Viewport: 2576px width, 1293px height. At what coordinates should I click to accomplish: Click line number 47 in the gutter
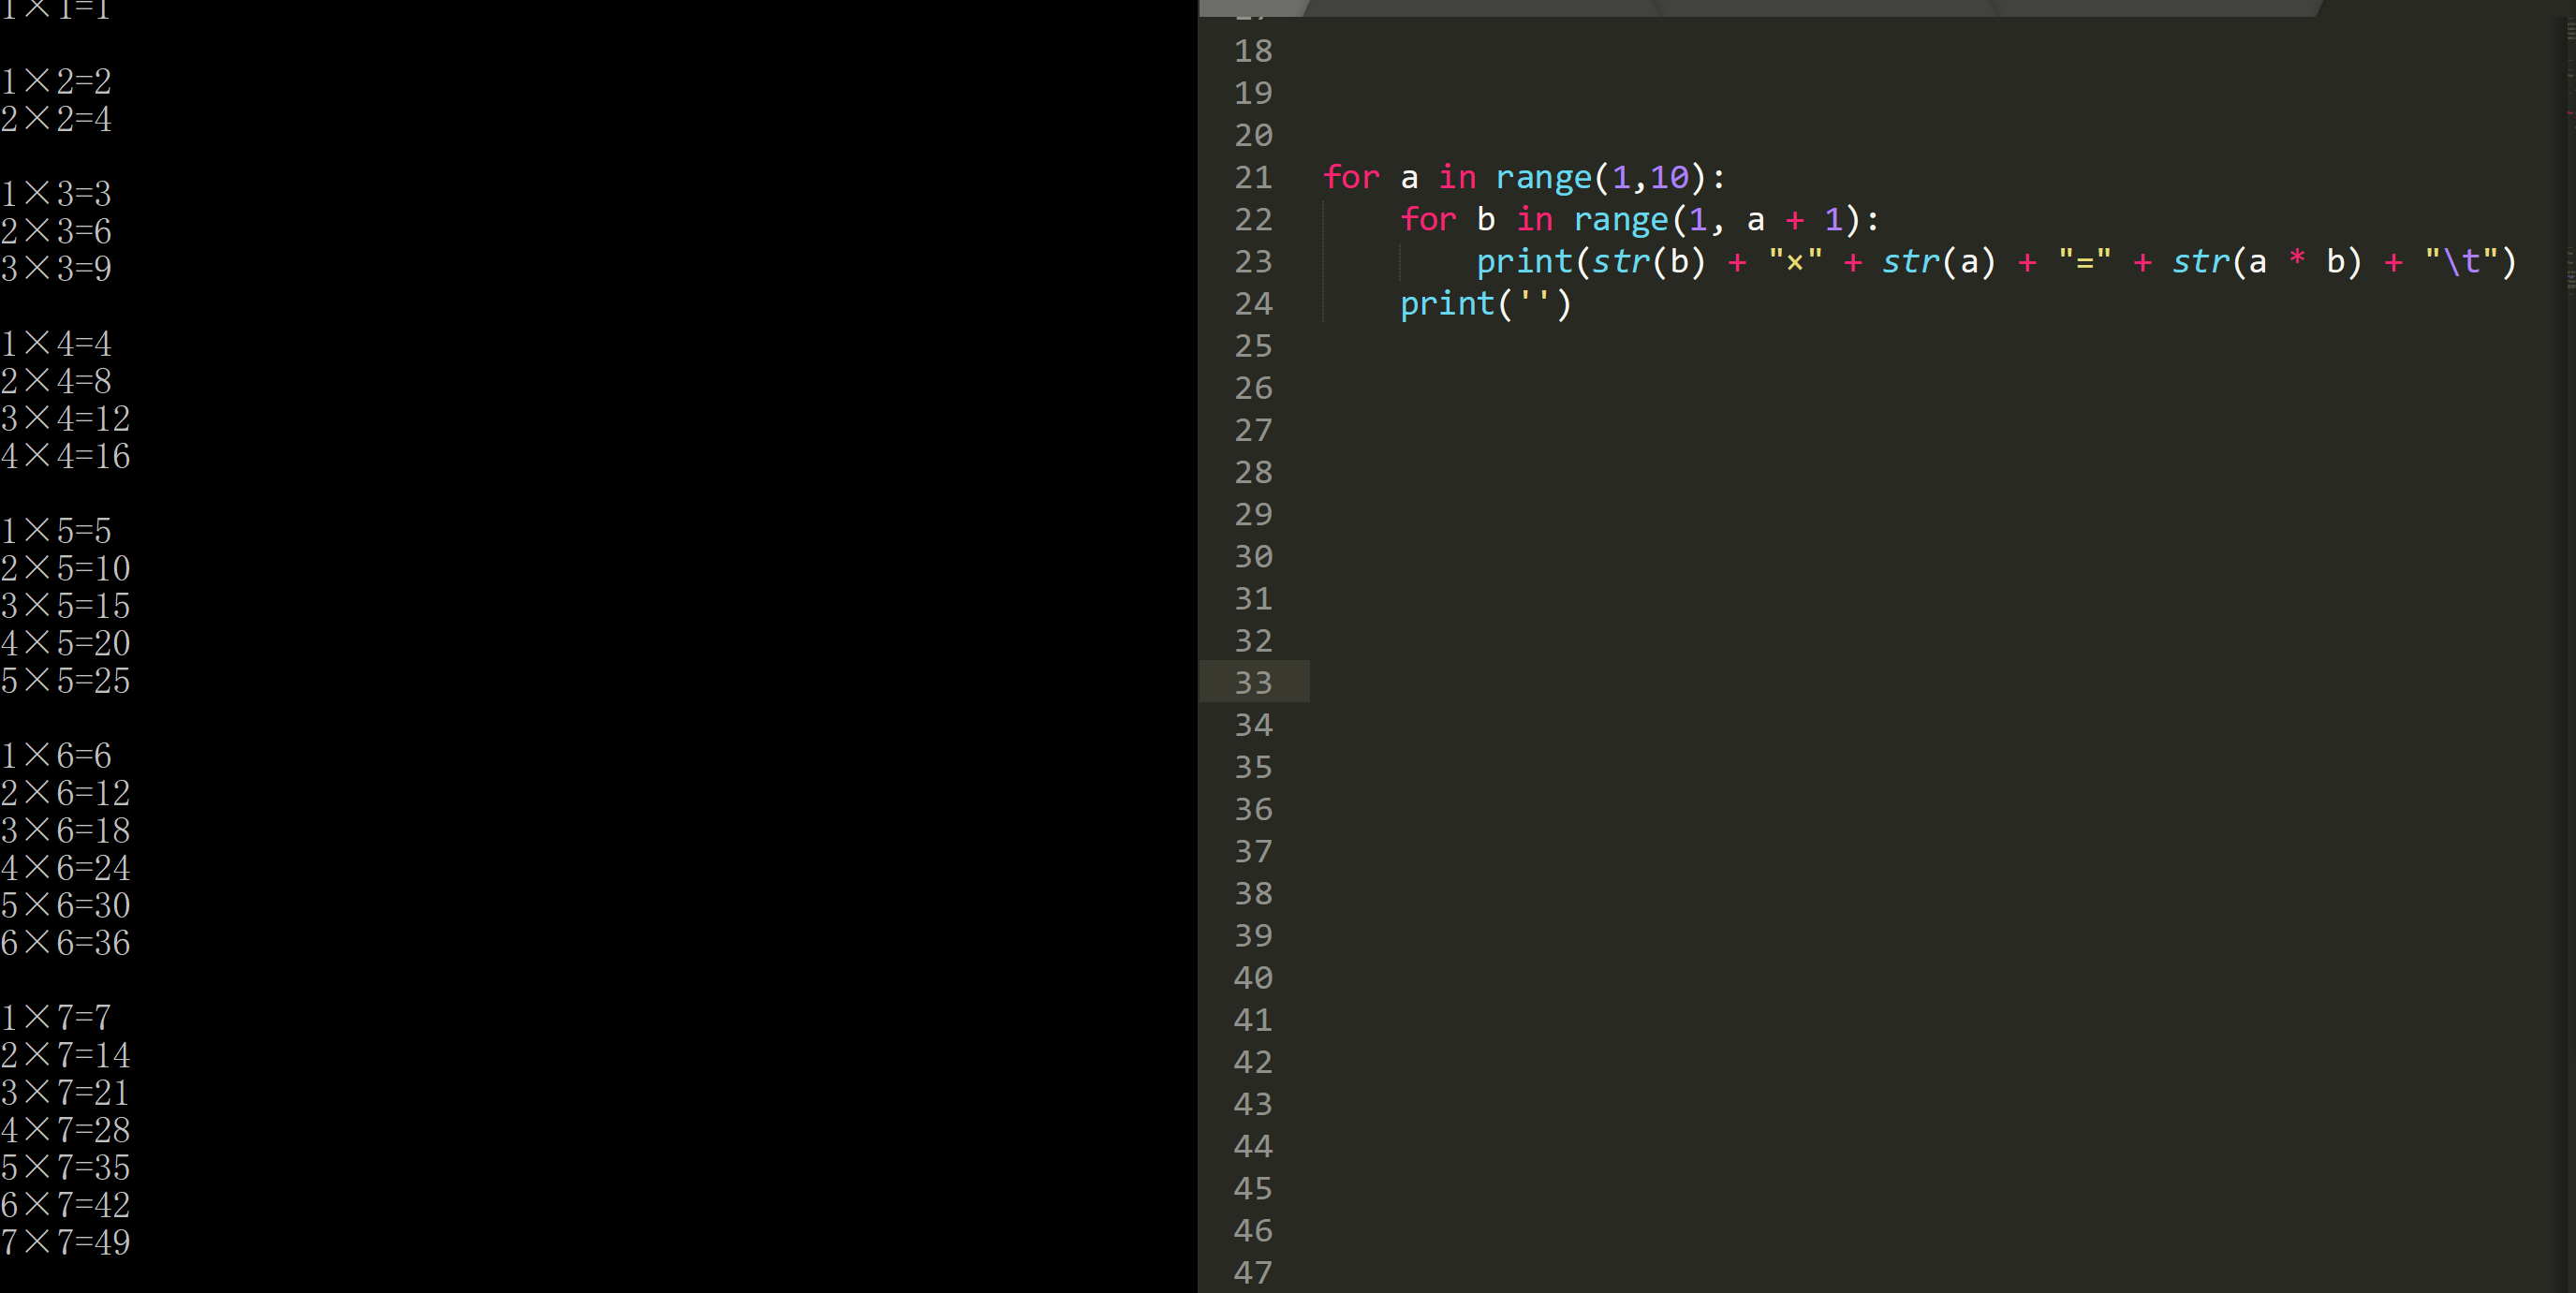1253,1272
